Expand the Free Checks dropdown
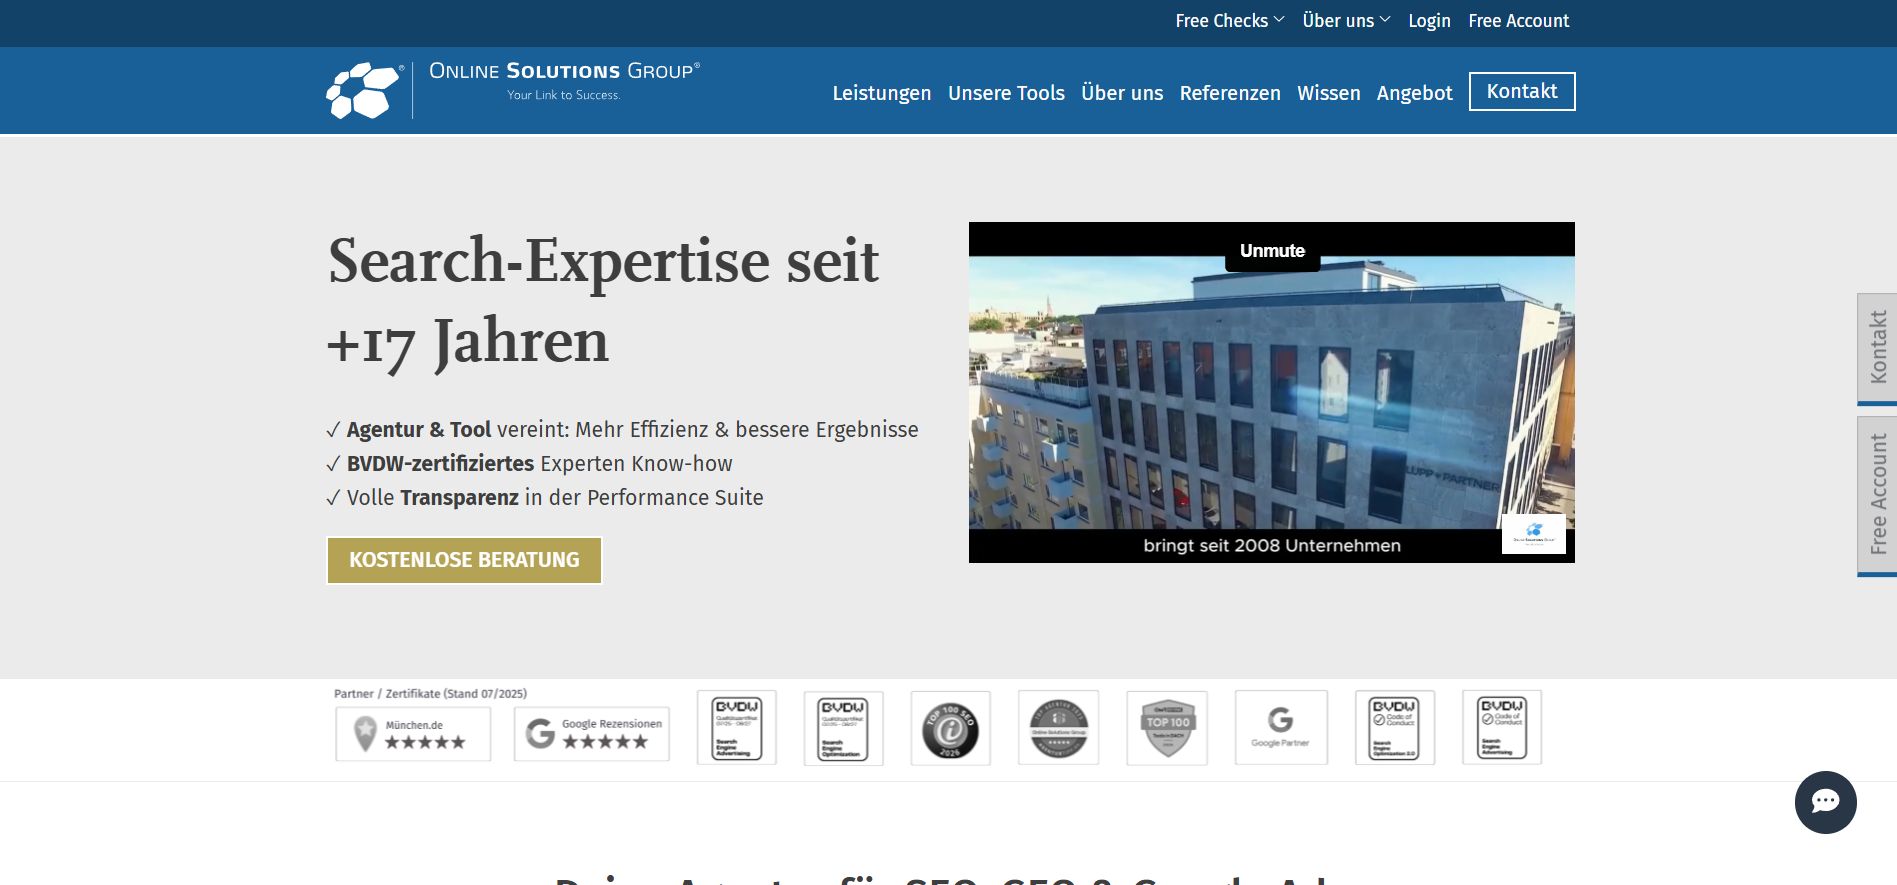Viewport: 1897px width, 885px height. [1230, 21]
